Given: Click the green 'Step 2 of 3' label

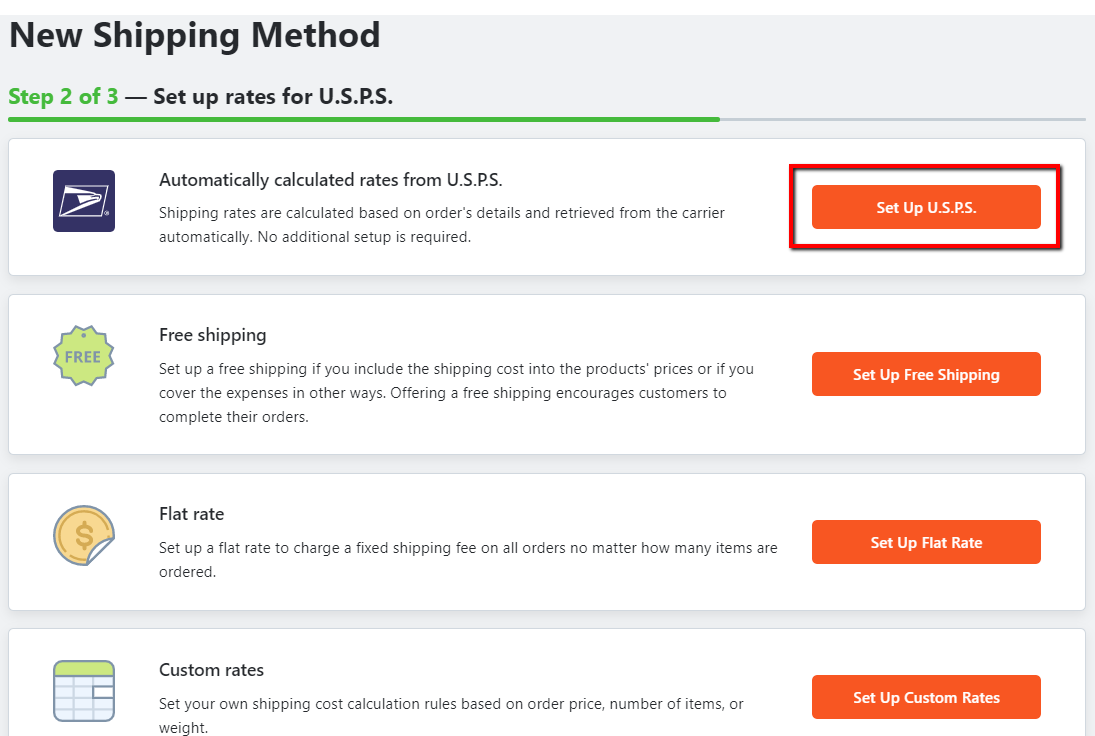Looking at the screenshot, I should point(63,97).
